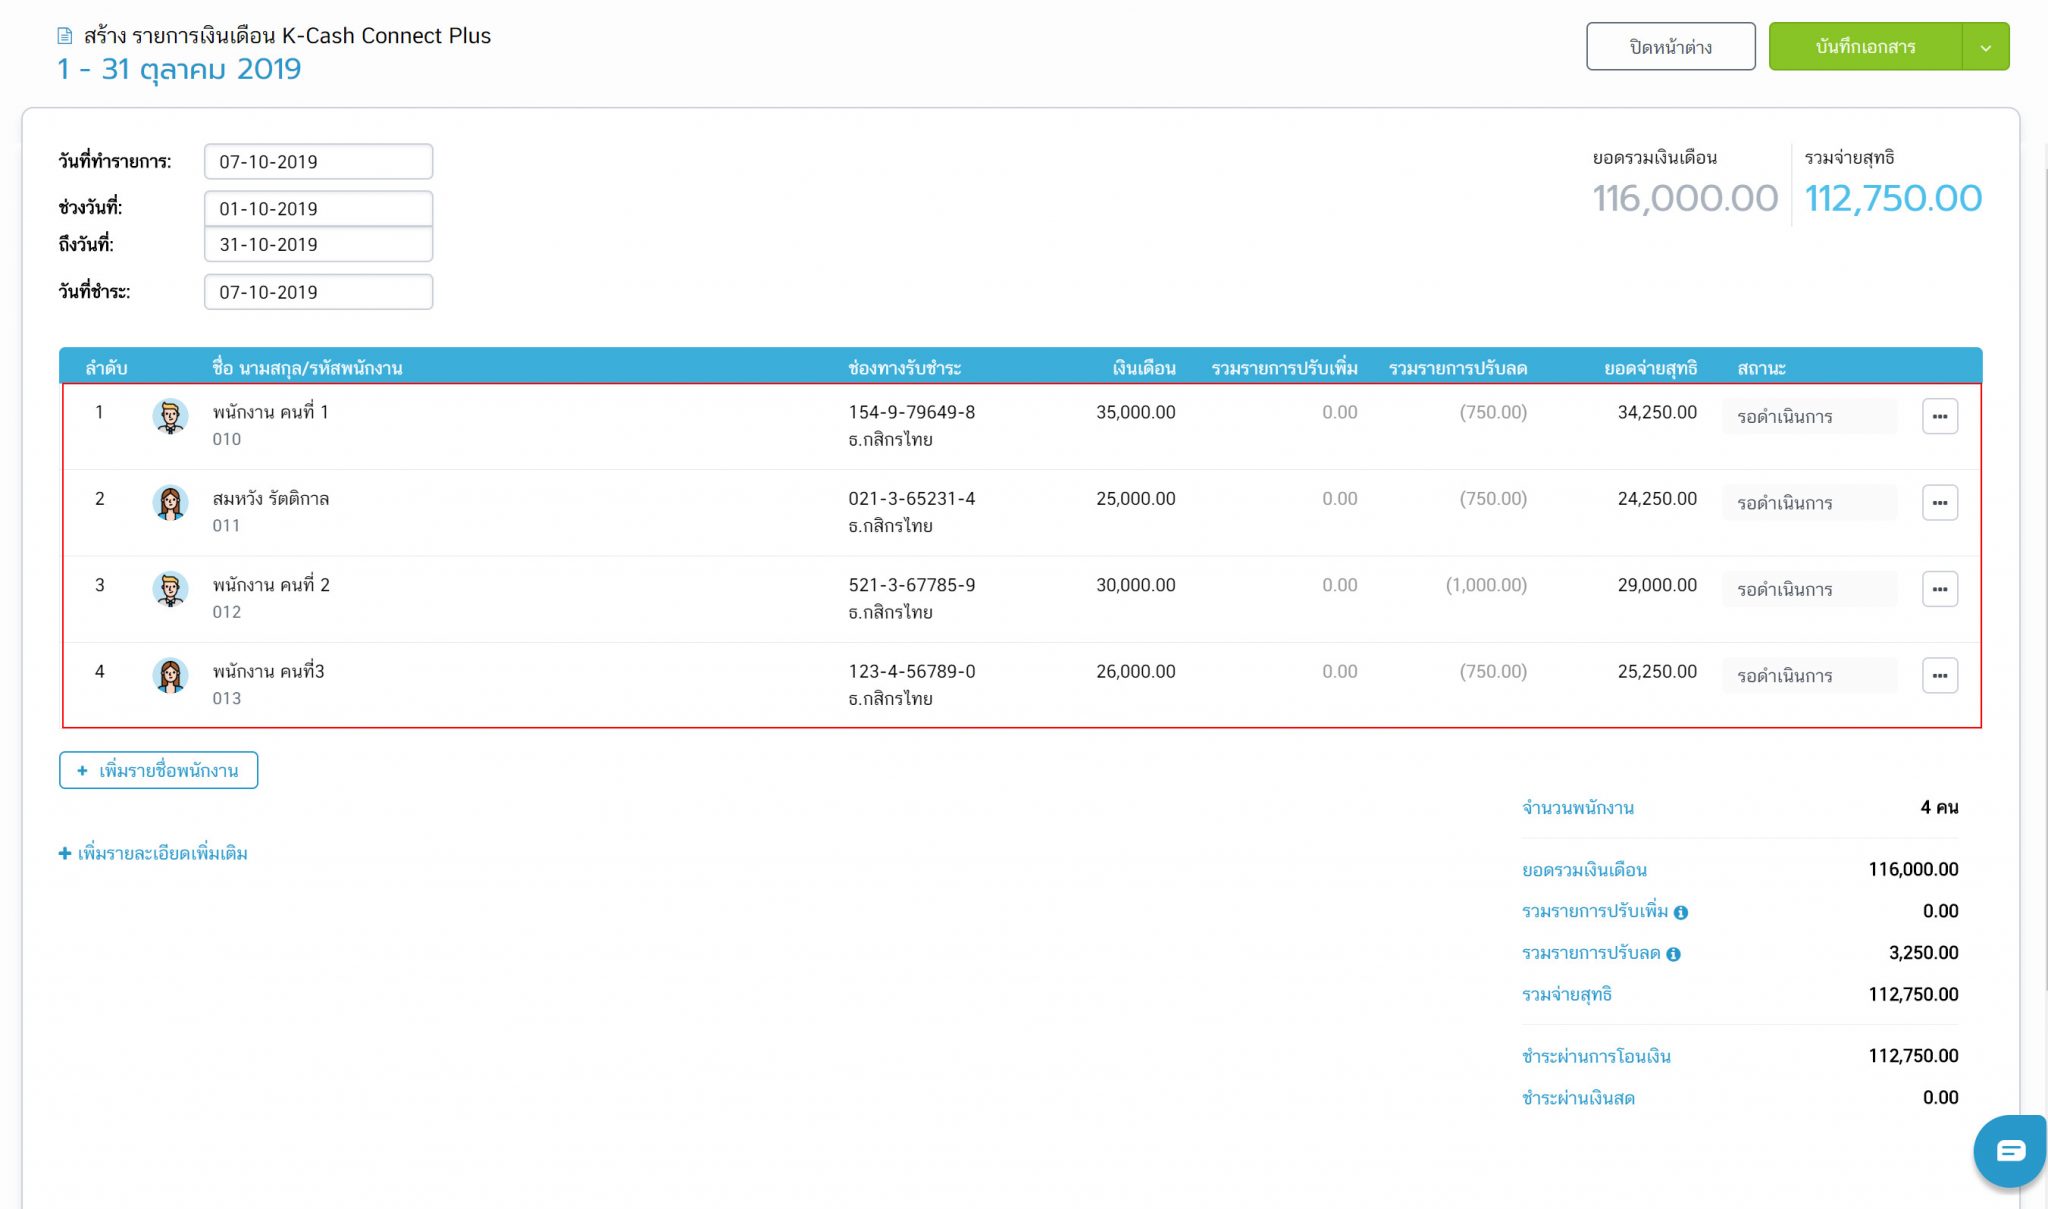This screenshot has height=1209, width=2048.
Task: Click the info icon next to รวมรายการปรับลด
Action: pyautogui.click(x=1675, y=954)
